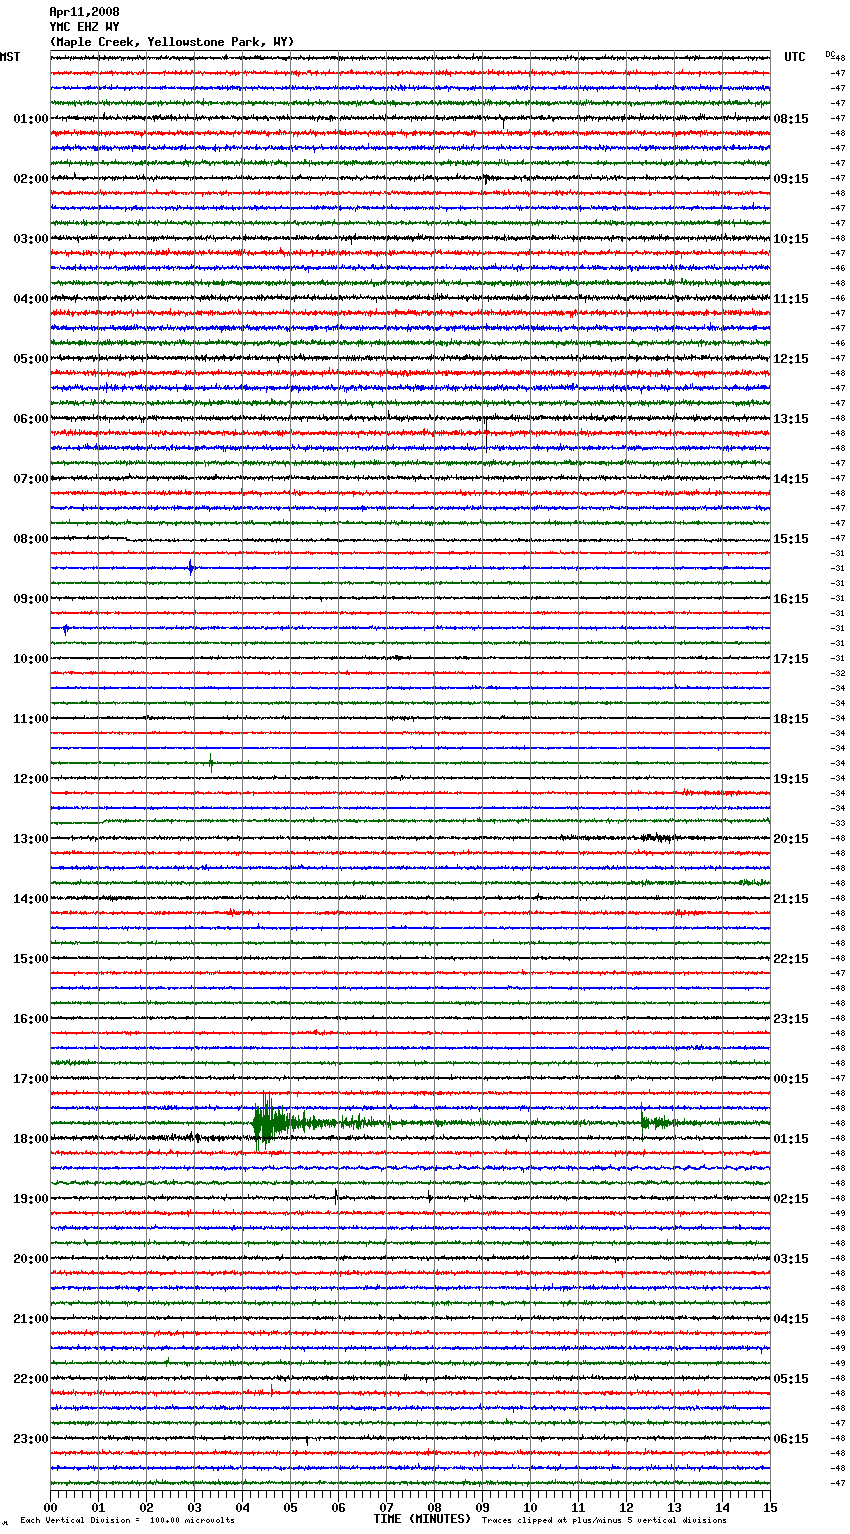
Task: Click minute tick label 08 on the time axis
Action: (x=434, y=1507)
